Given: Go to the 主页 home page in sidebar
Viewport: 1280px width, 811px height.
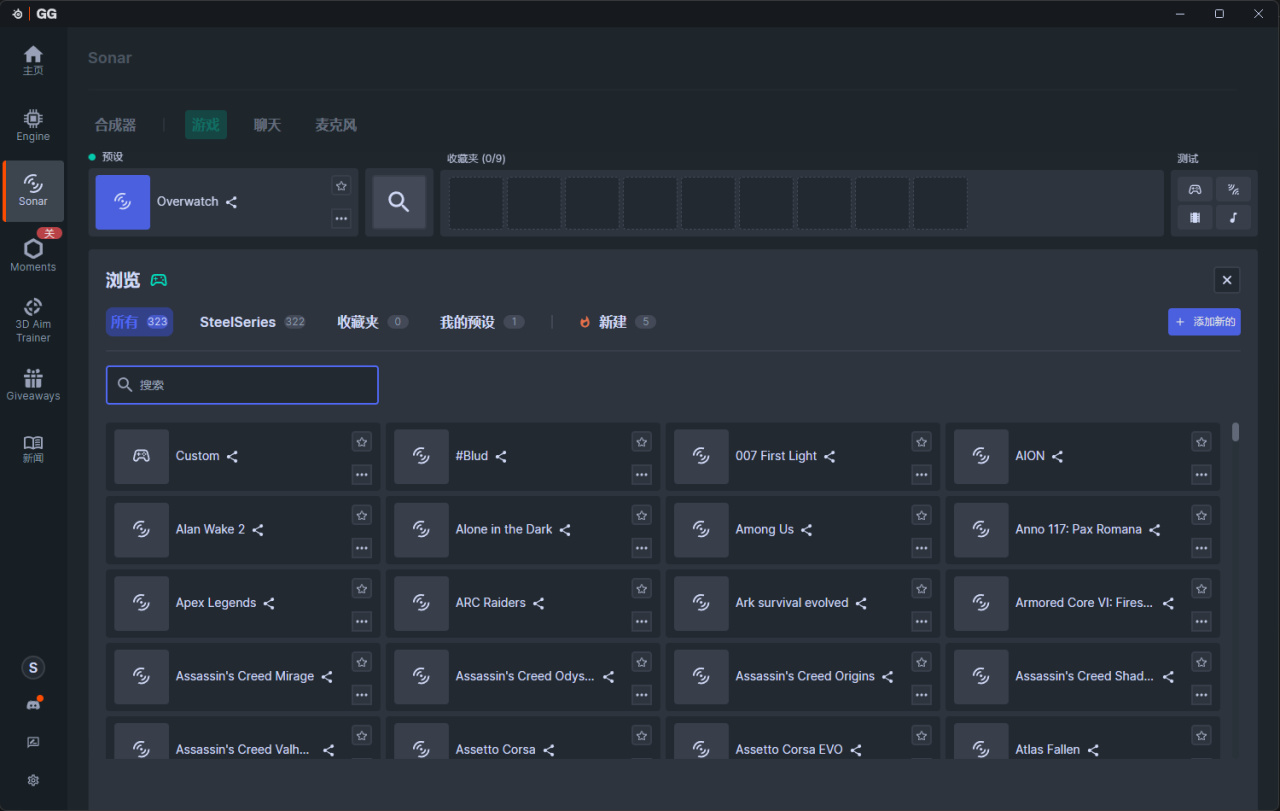Looking at the screenshot, I should tap(33, 60).
